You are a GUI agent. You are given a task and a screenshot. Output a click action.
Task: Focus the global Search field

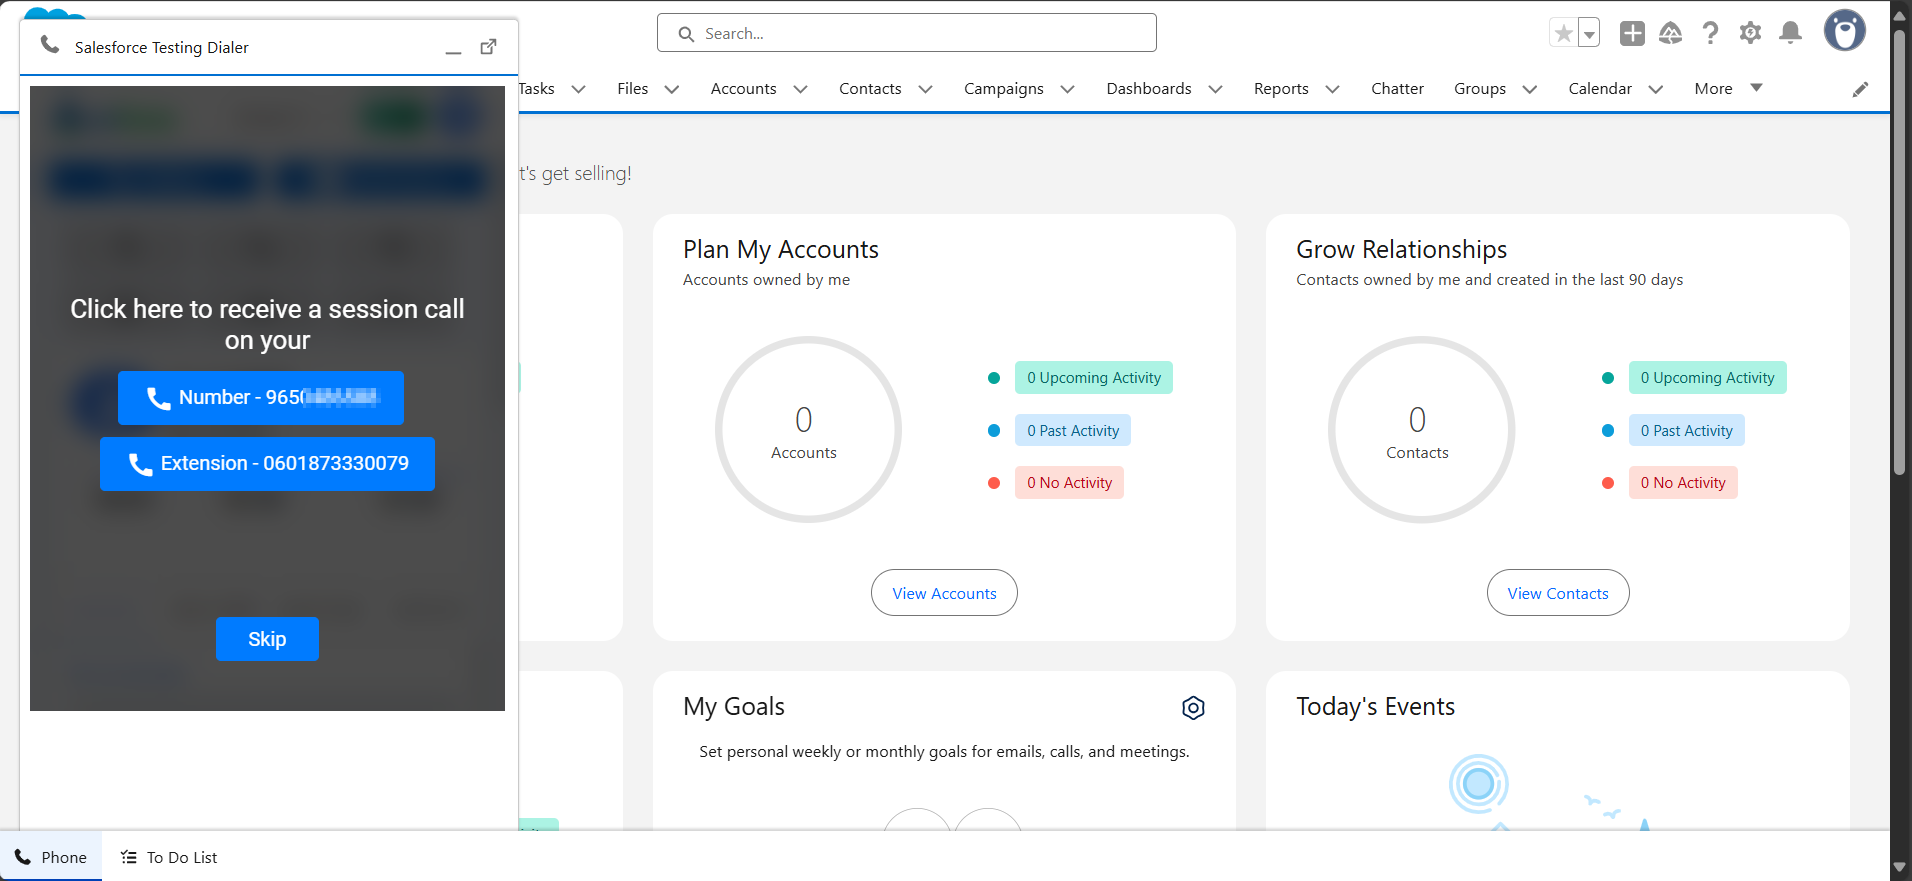click(x=907, y=33)
